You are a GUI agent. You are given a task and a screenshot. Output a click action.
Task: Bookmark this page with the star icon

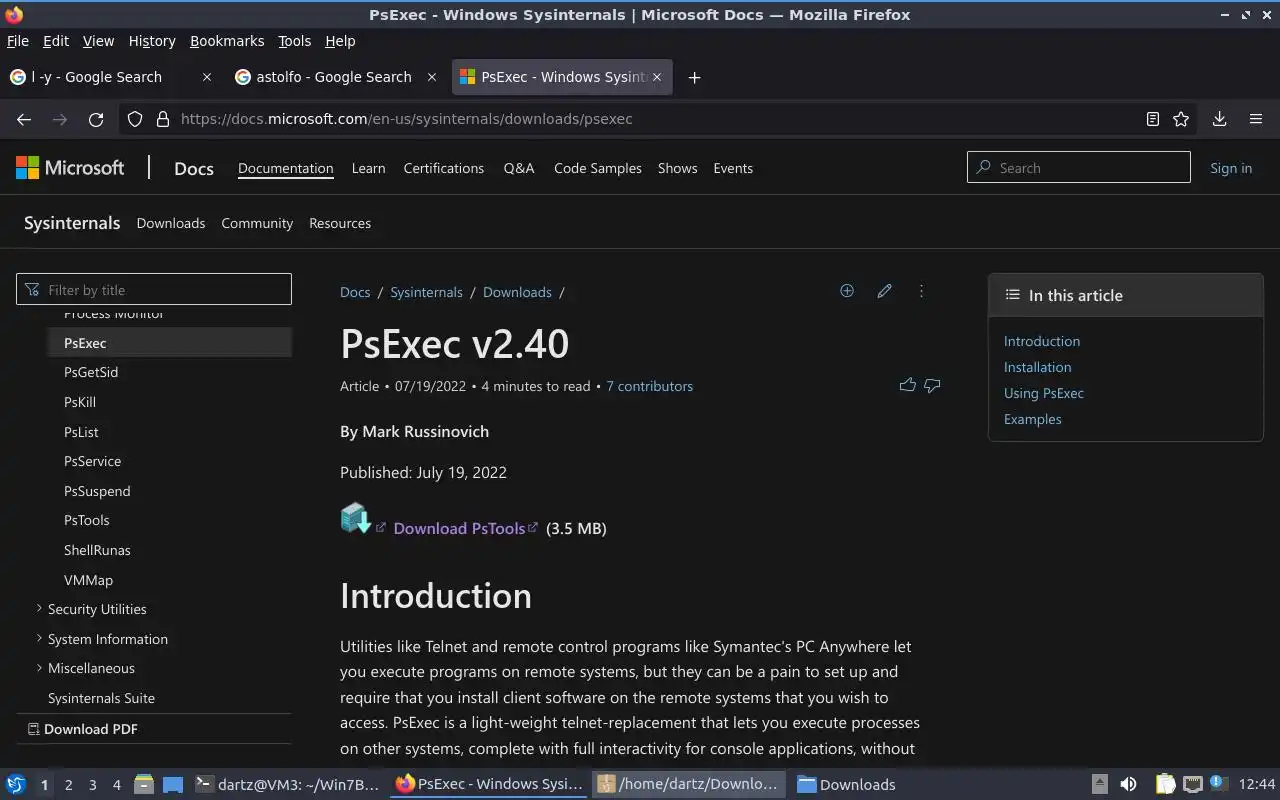tap(1181, 119)
